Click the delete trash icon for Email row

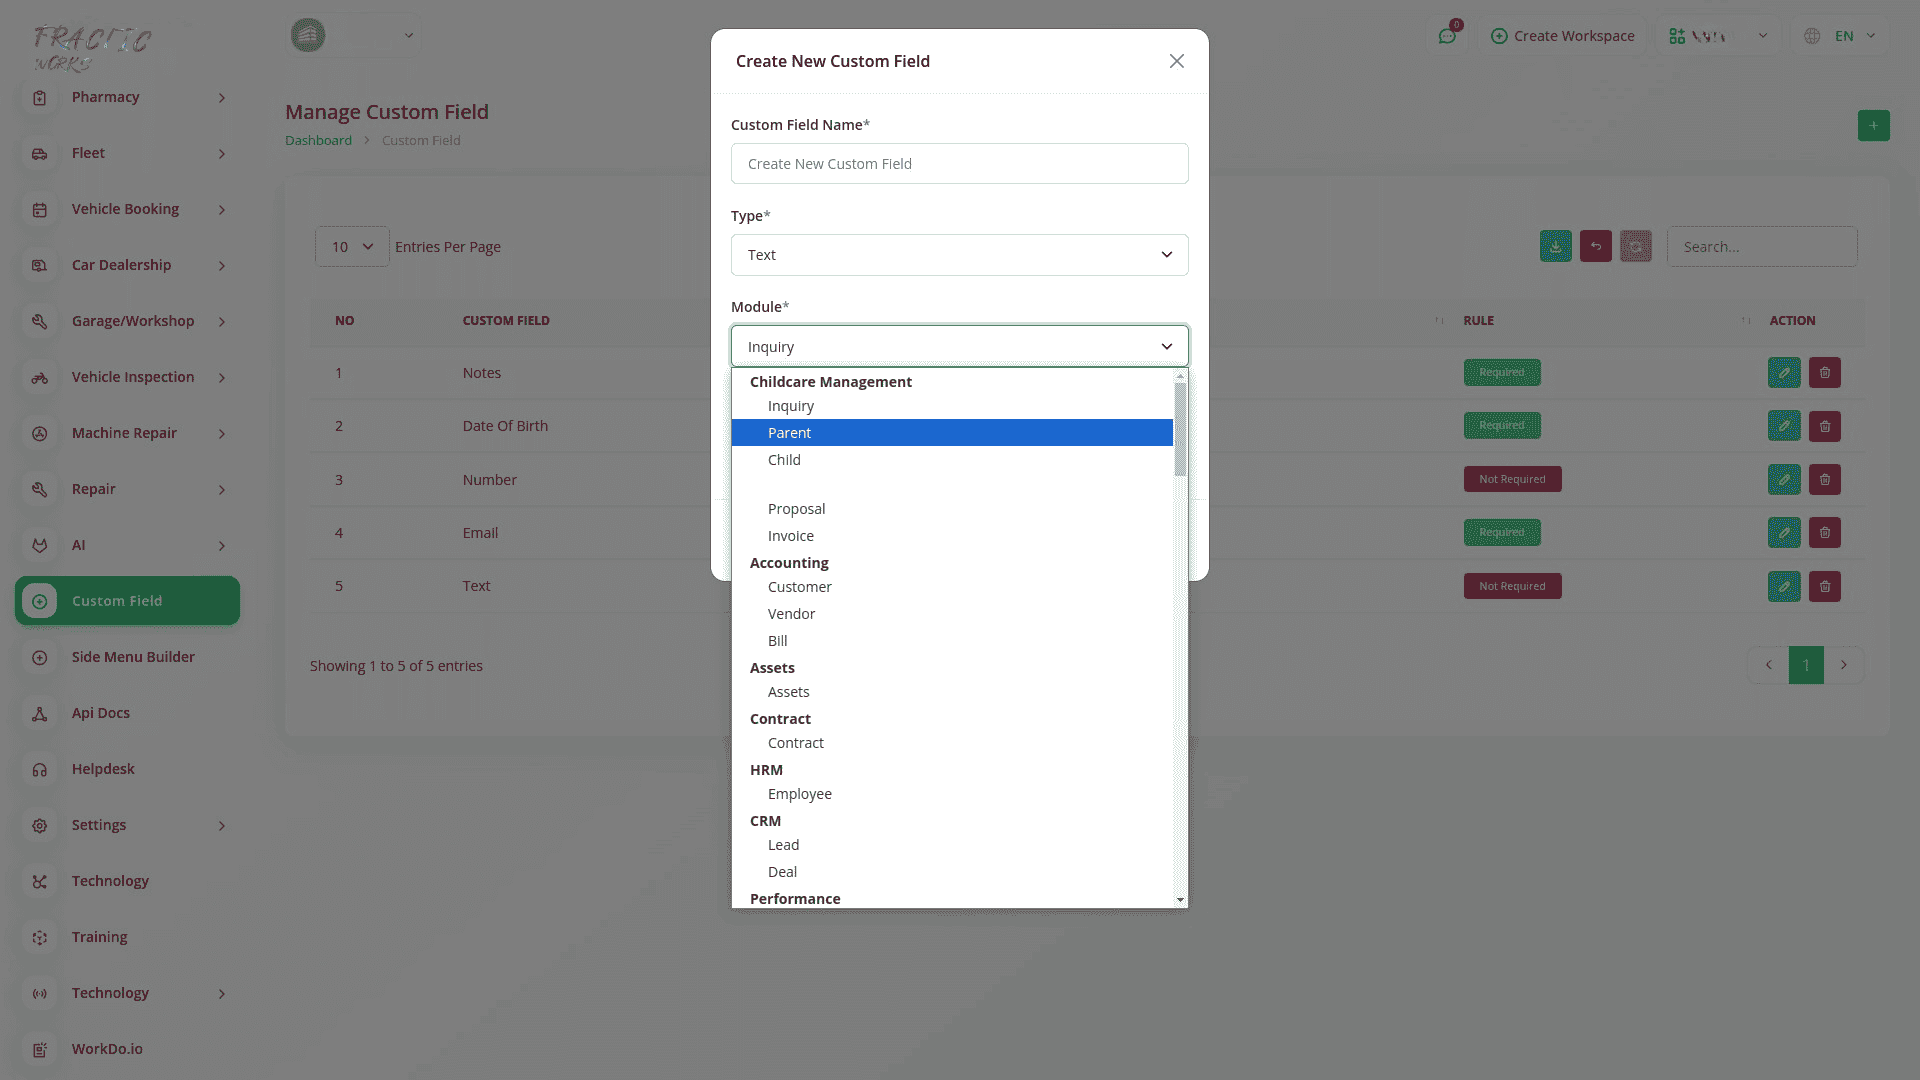(x=1824, y=533)
